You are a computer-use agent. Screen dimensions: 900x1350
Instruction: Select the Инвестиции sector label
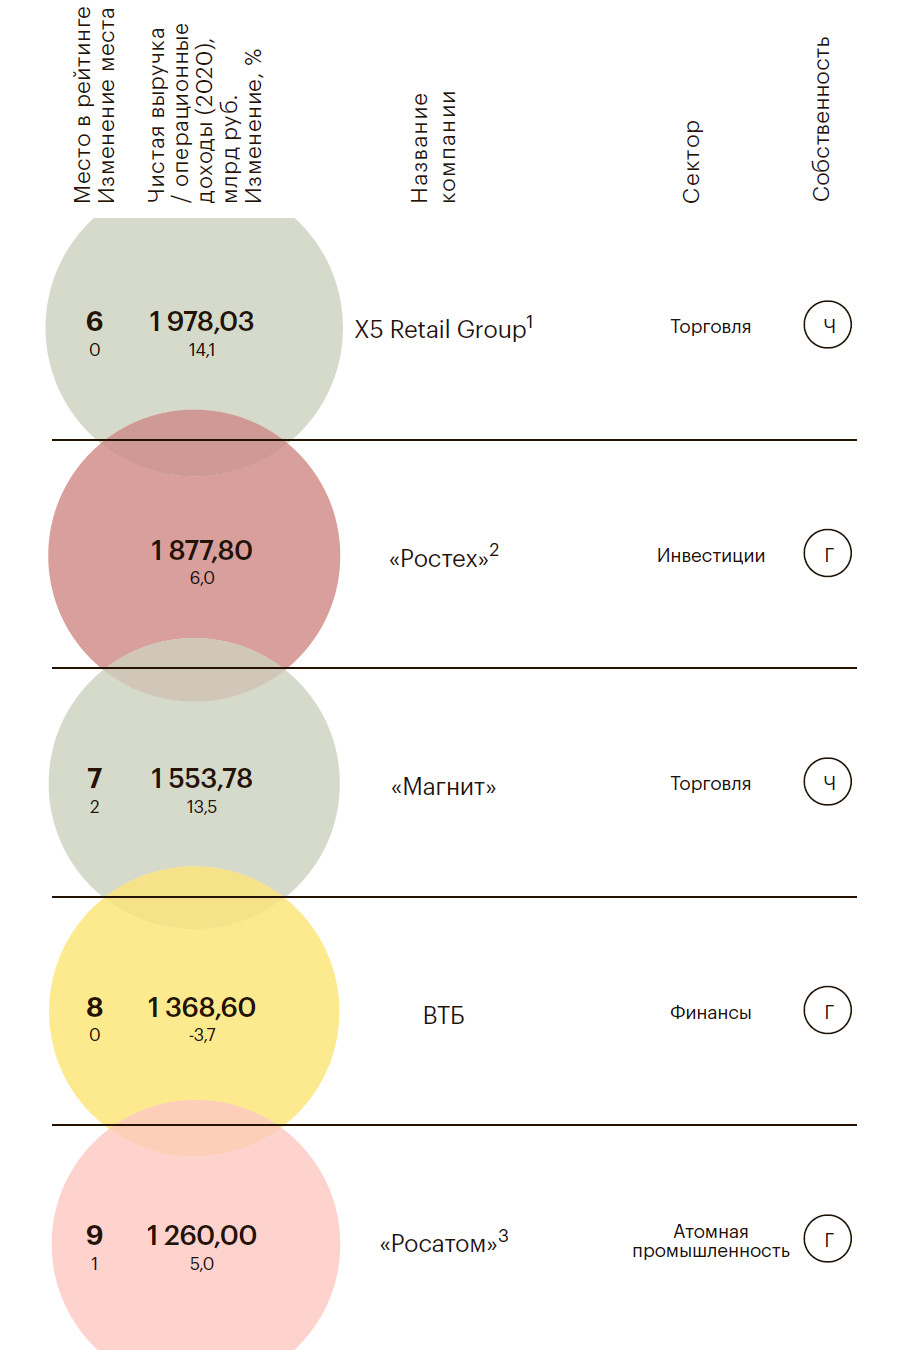point(710,556)
